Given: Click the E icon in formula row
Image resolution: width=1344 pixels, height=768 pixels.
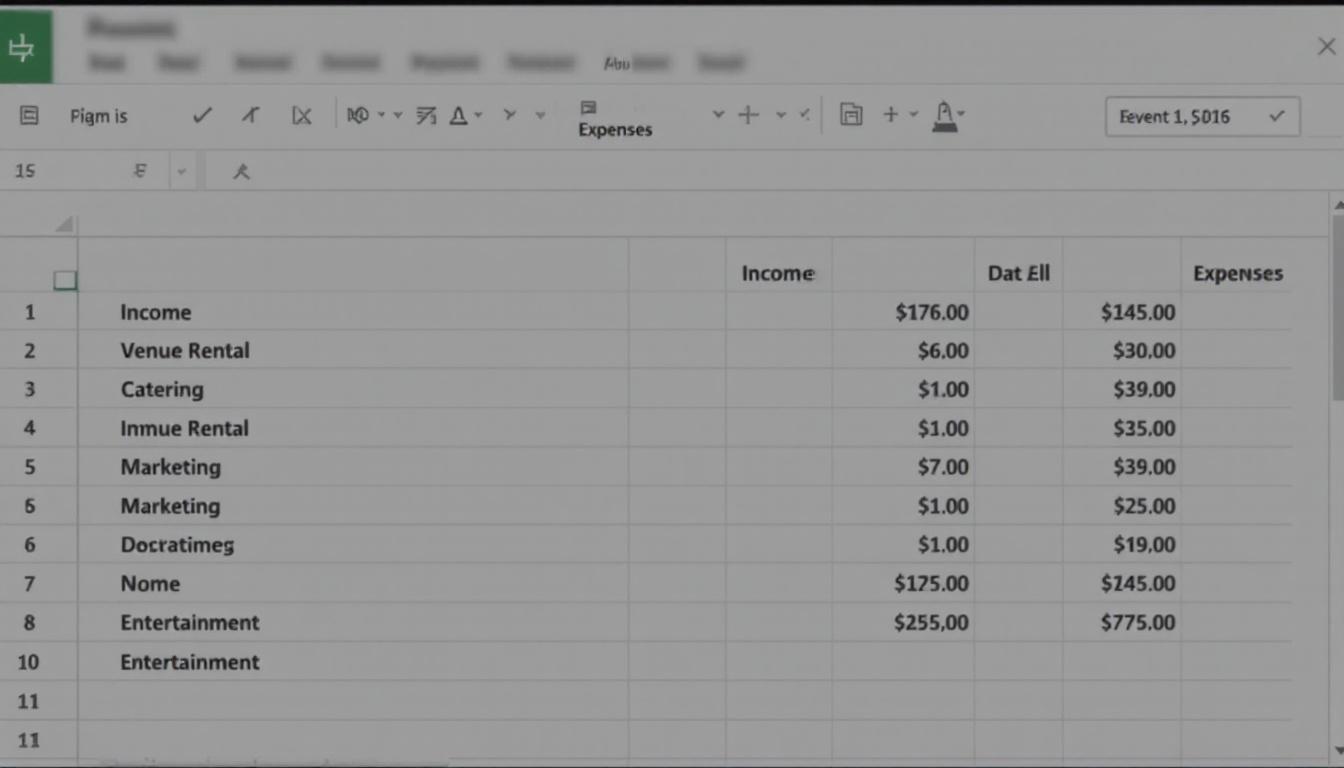Looking at the screenshot, I should [x=140, y=172].
